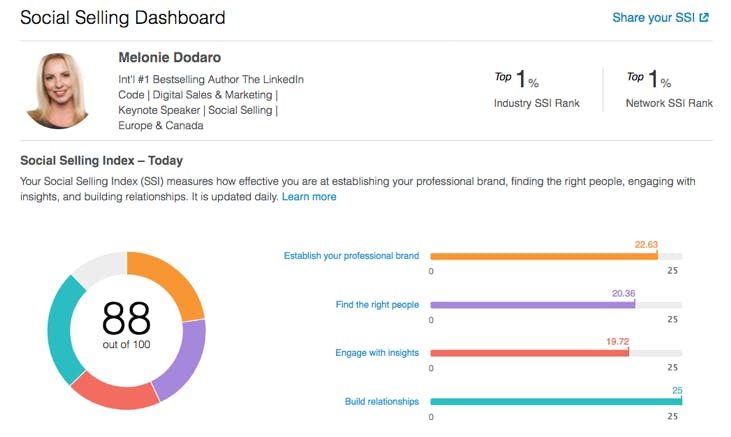Viewport: 731px width, 437px height.
Task: Click the teal Build relationships bar
Action: pos(556,402)
